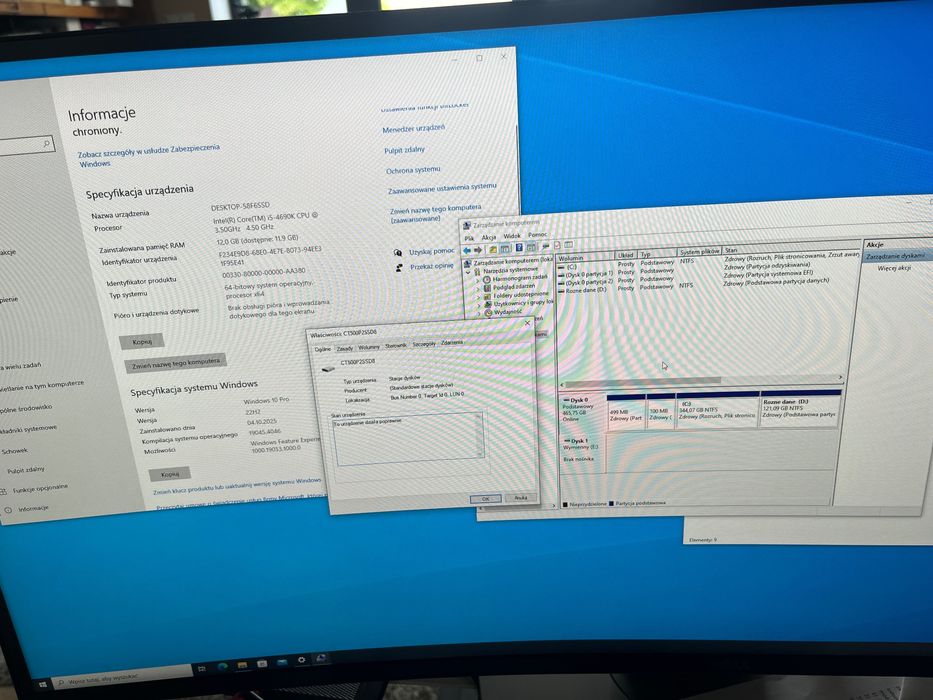Select the (C:) 344,07 GB NTFS partition block
The image size is (933, 700).
point(717,410)
